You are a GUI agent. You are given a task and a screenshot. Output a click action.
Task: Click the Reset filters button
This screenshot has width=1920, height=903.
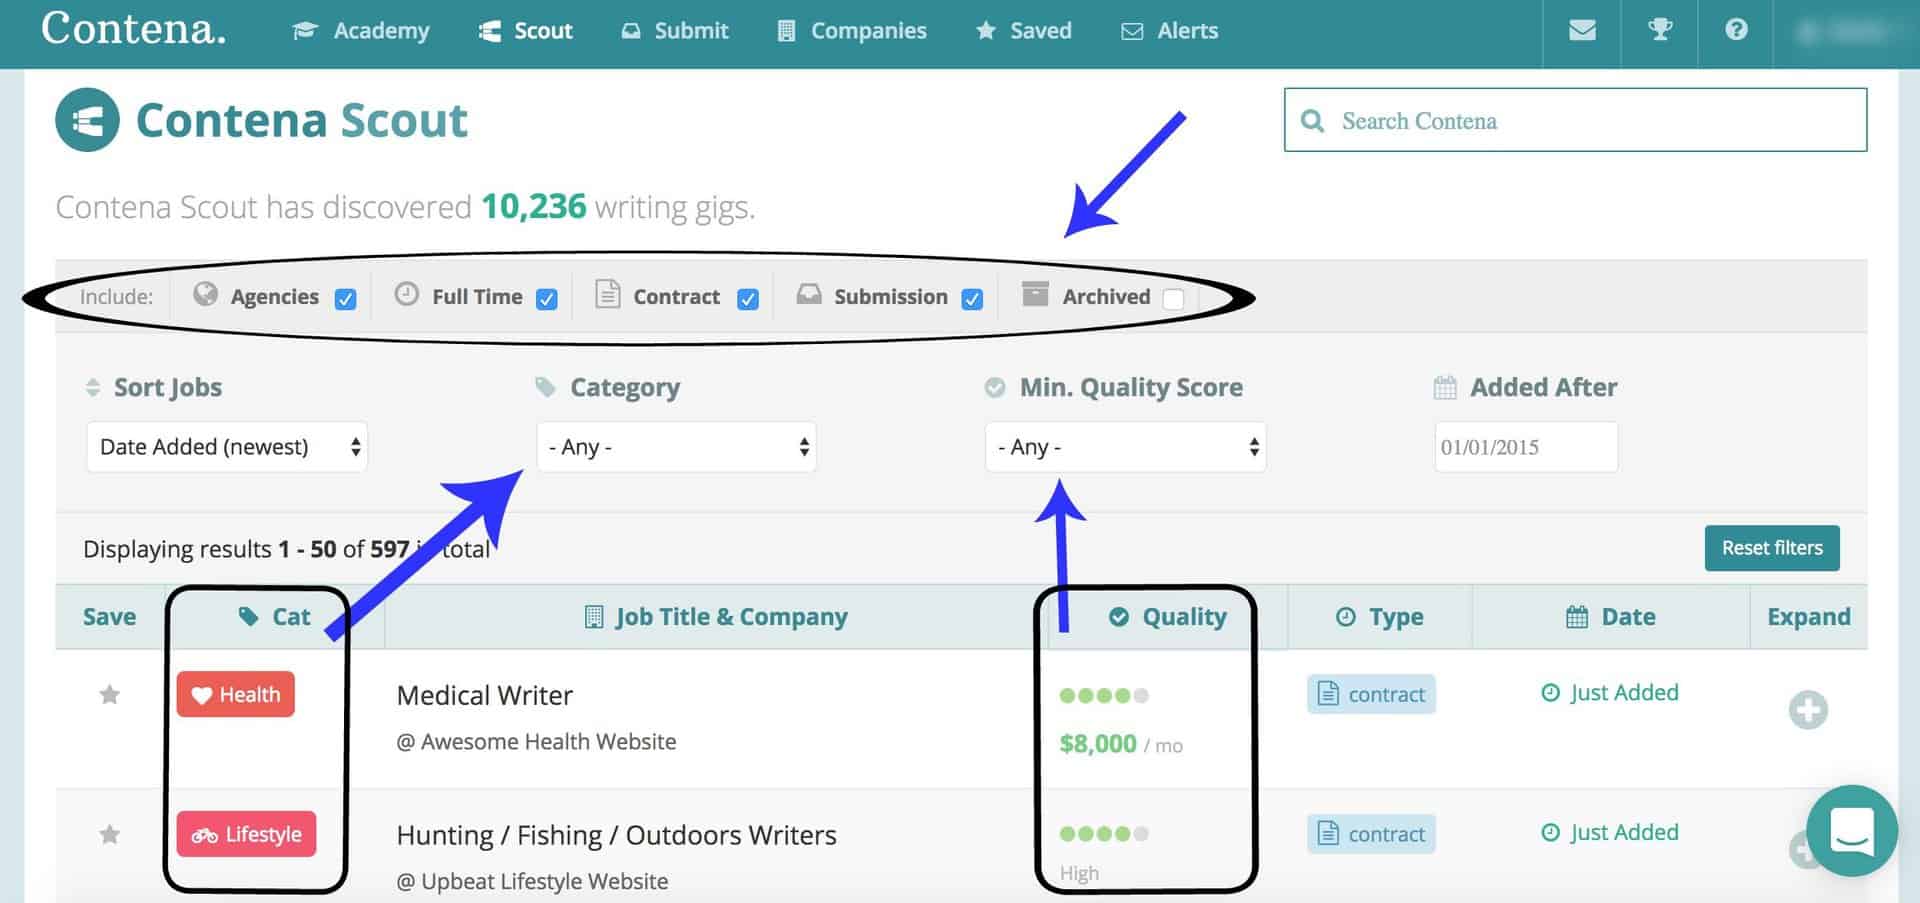tap(1772, 548)
